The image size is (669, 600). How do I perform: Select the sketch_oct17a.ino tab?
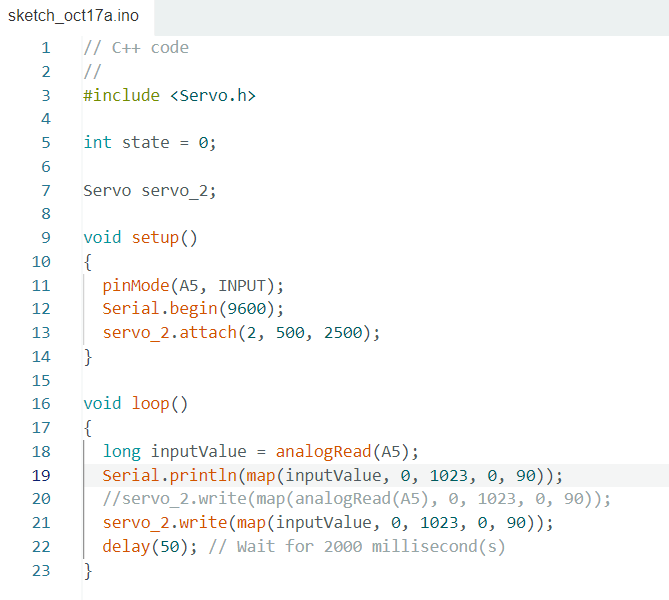click(73, 16)
